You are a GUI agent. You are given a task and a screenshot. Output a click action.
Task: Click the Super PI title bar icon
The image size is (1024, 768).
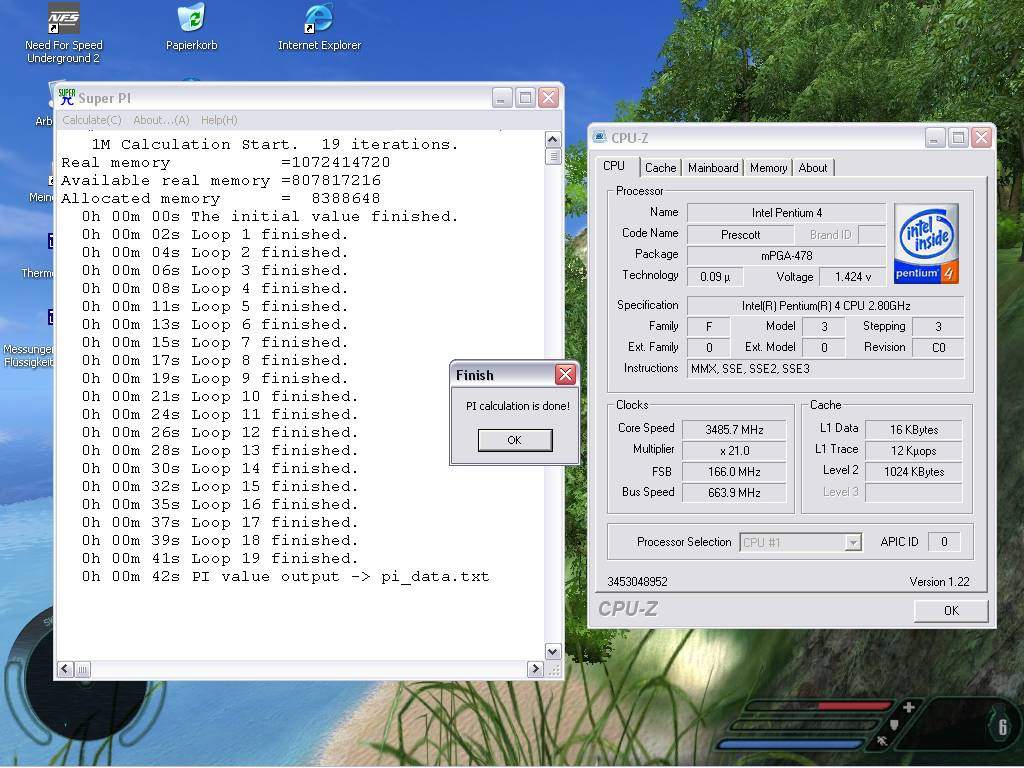67,97
